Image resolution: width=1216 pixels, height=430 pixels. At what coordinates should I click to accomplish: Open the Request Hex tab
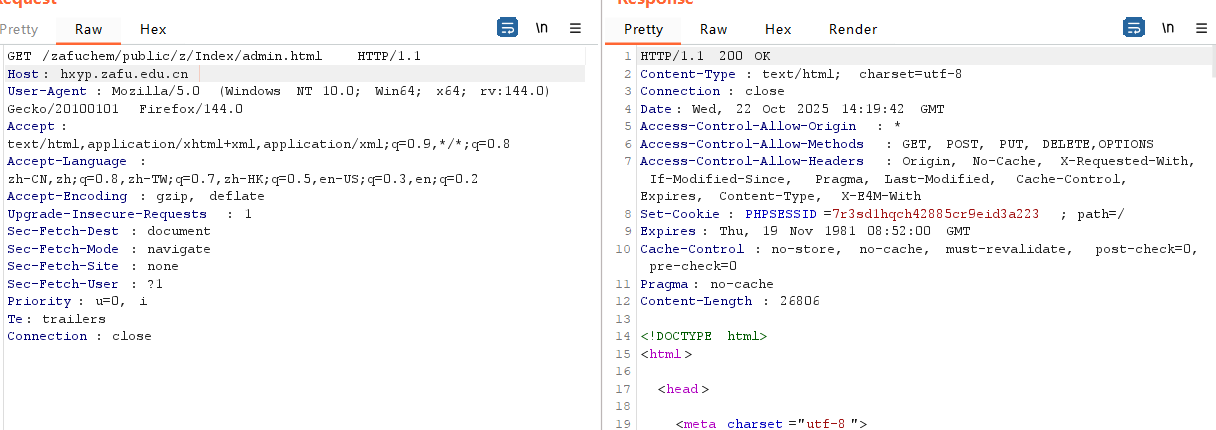coord(153,29)
